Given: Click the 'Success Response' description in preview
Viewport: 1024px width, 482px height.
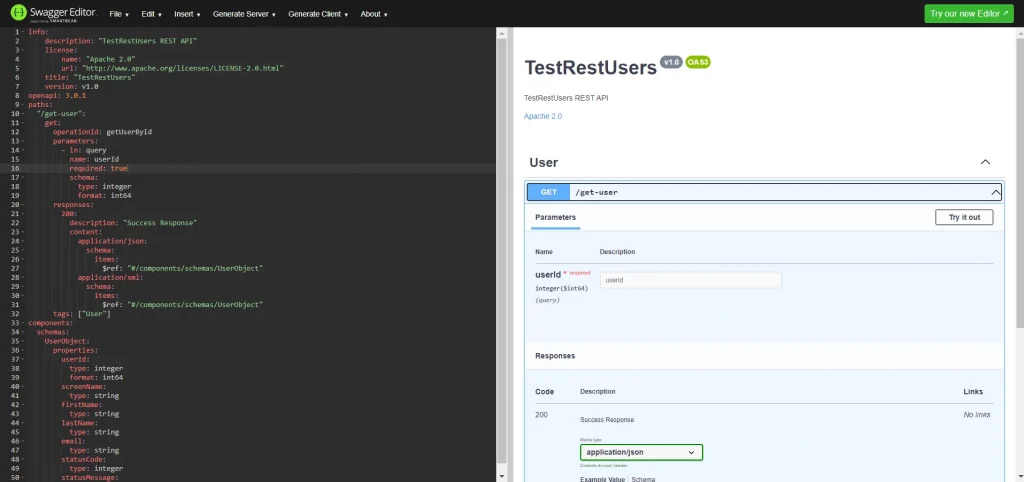Looking at the screenshot, I should [x=607, y=420].
